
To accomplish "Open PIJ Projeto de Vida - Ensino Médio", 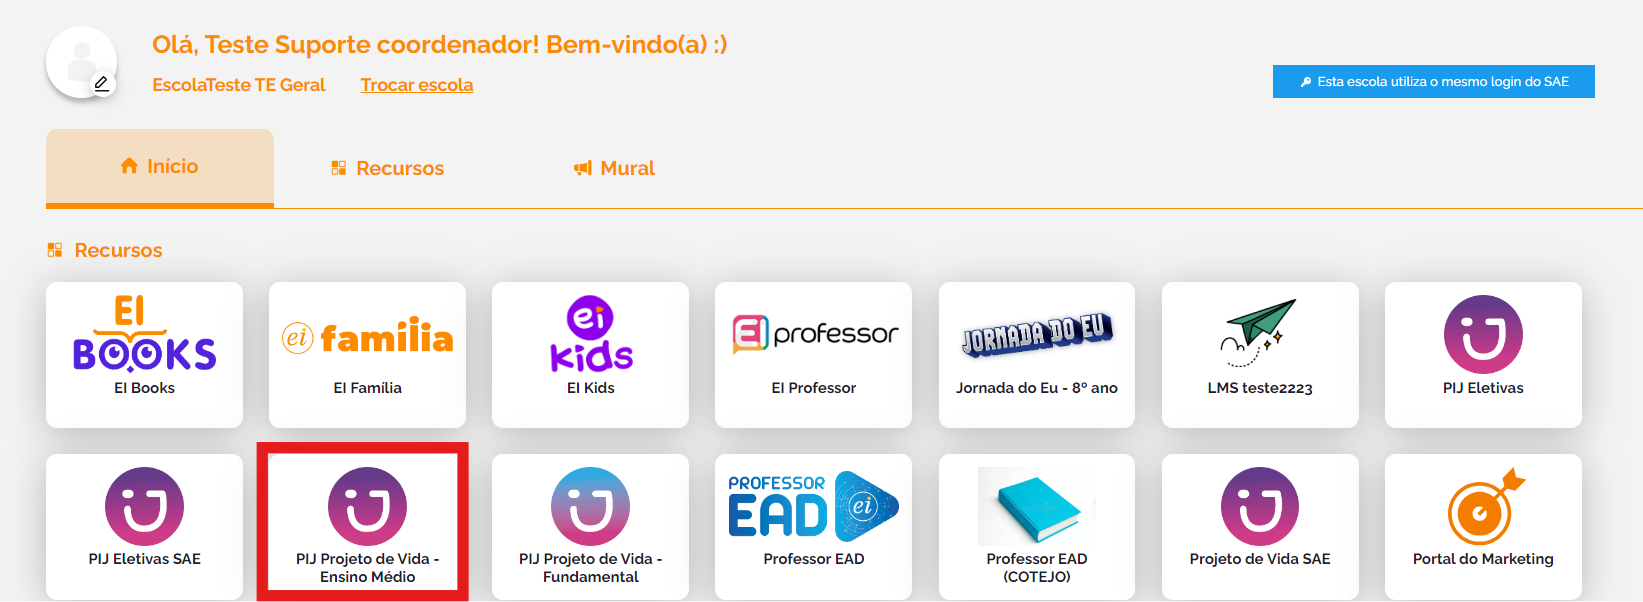I will (367, 527).
